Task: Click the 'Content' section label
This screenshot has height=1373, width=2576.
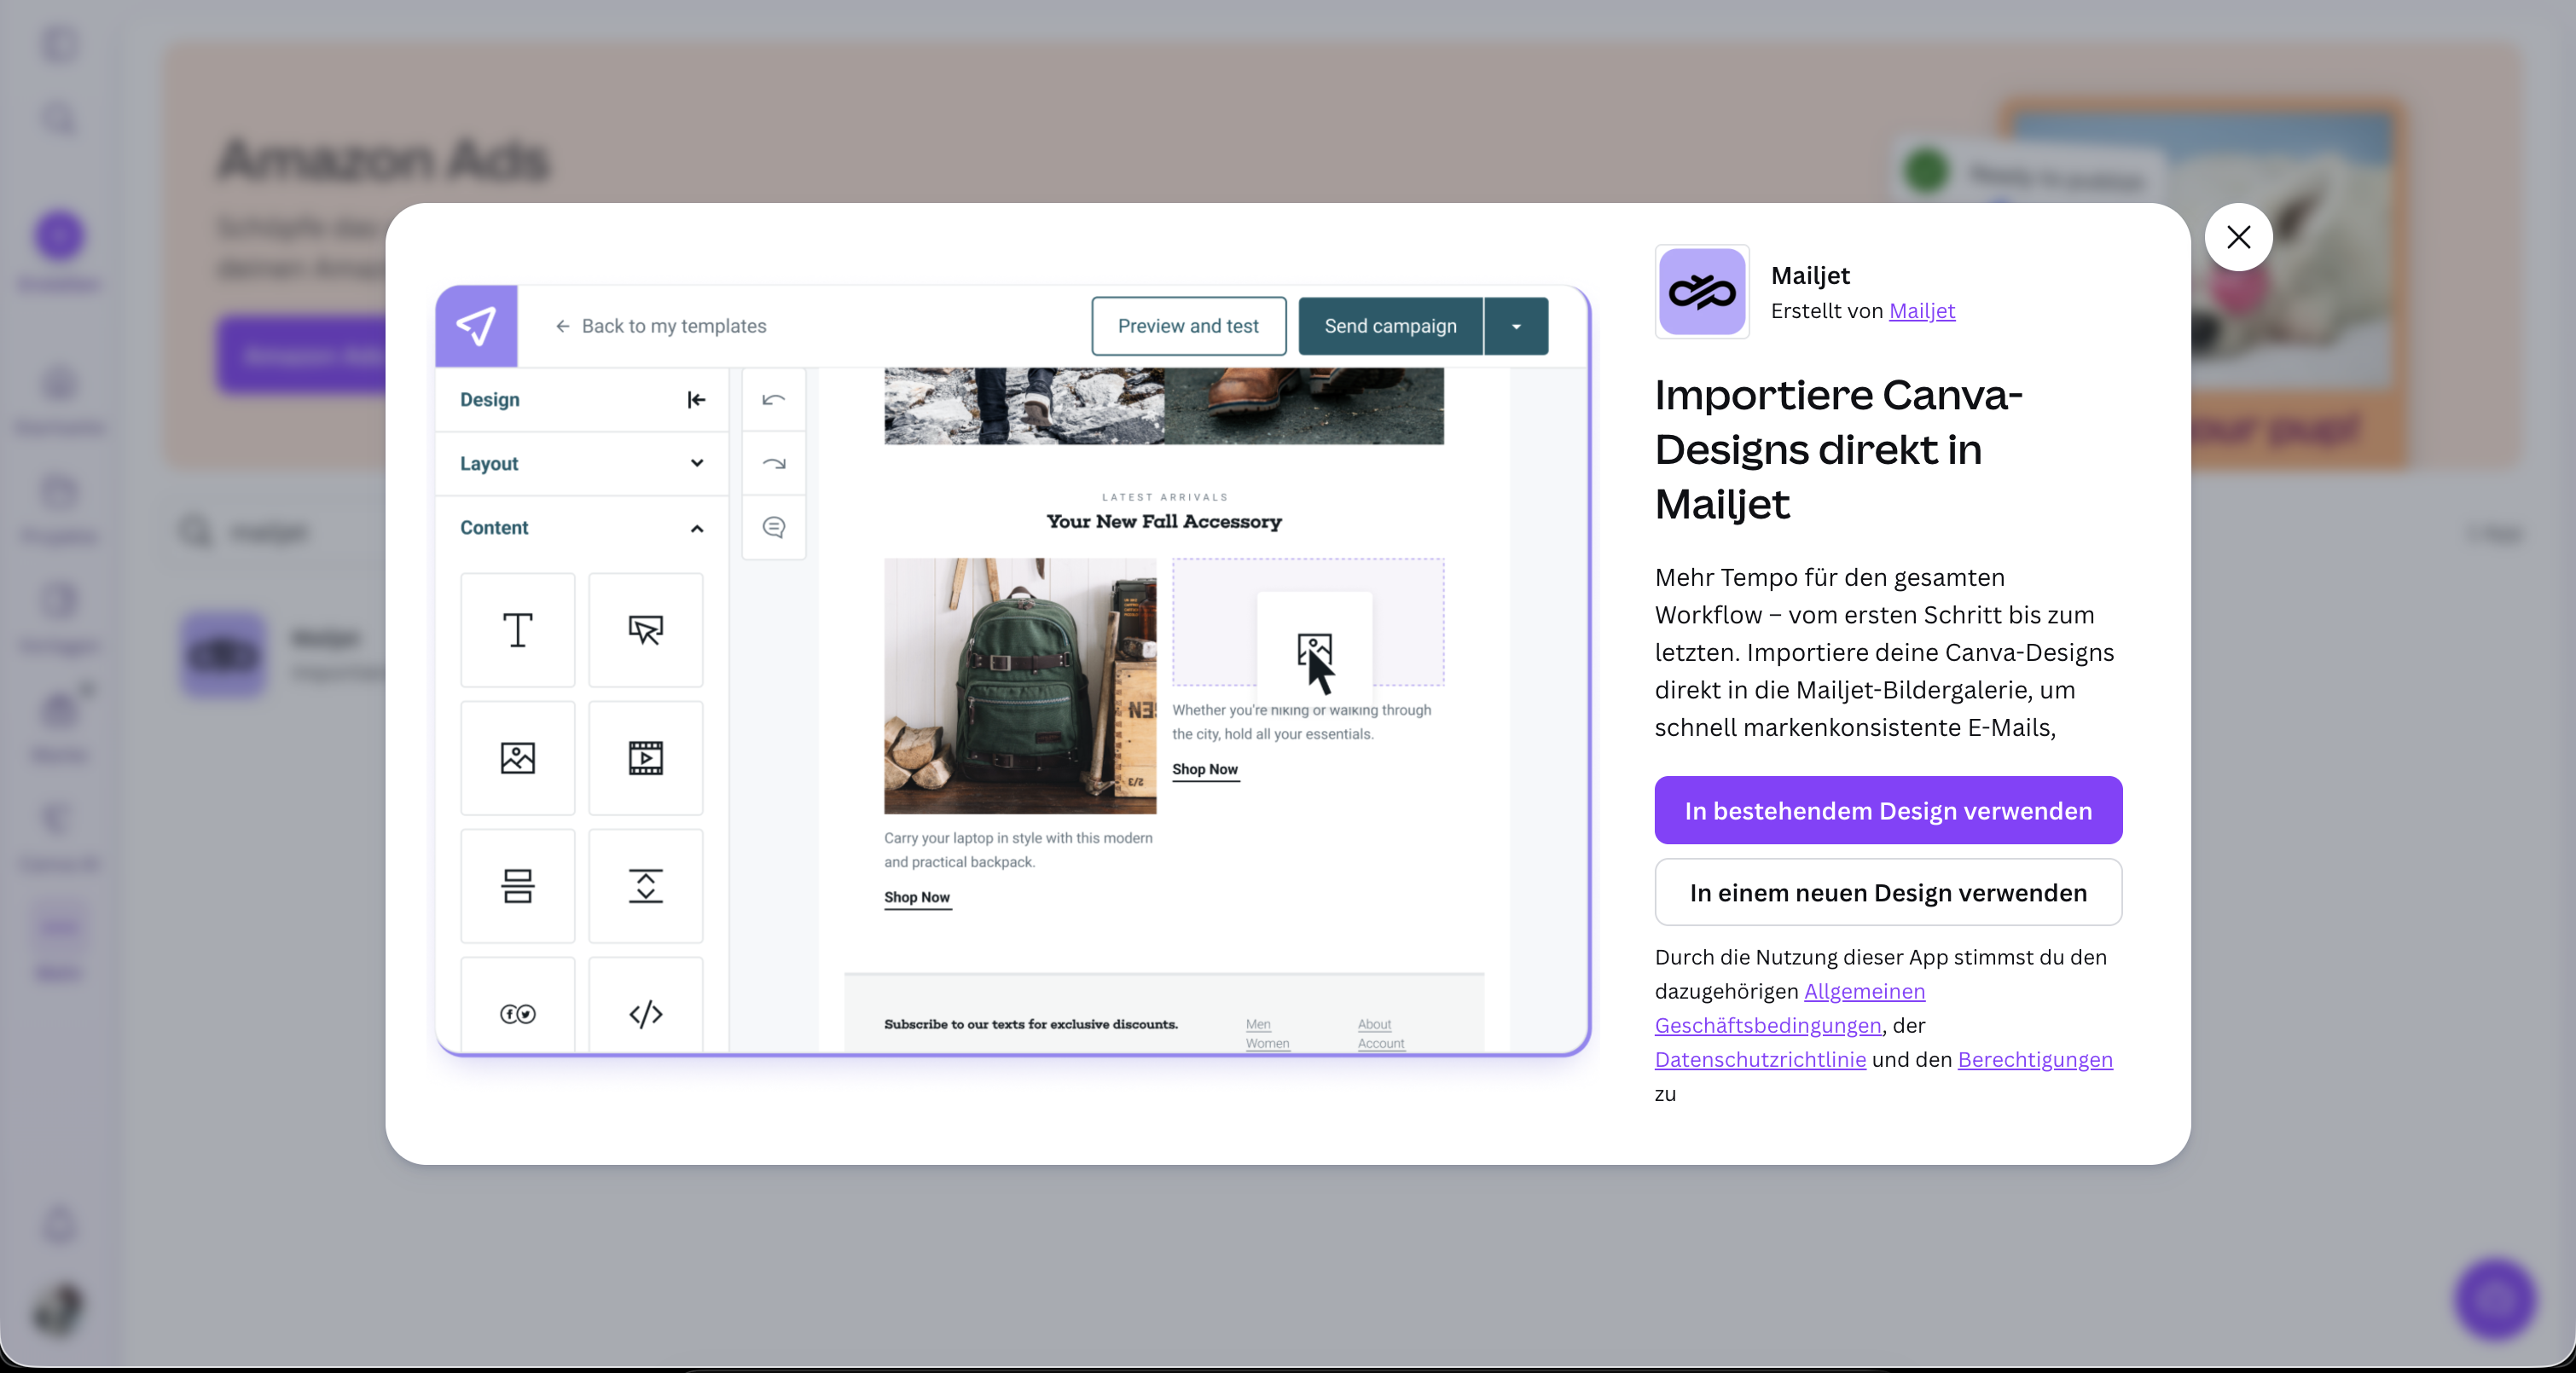Action: (x=494, y=528)
